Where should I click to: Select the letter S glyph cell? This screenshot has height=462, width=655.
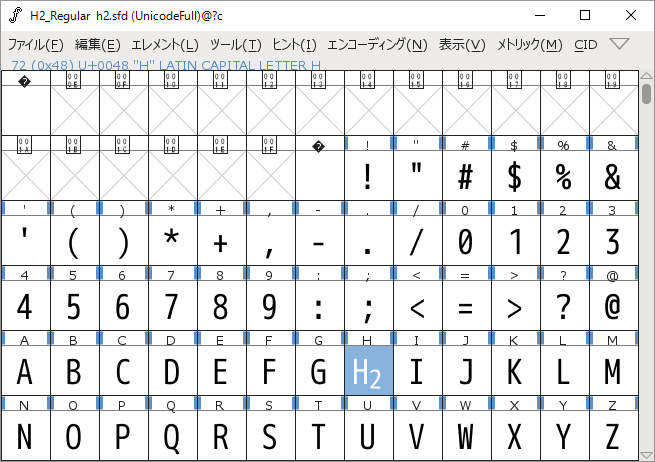click(271, 436)
